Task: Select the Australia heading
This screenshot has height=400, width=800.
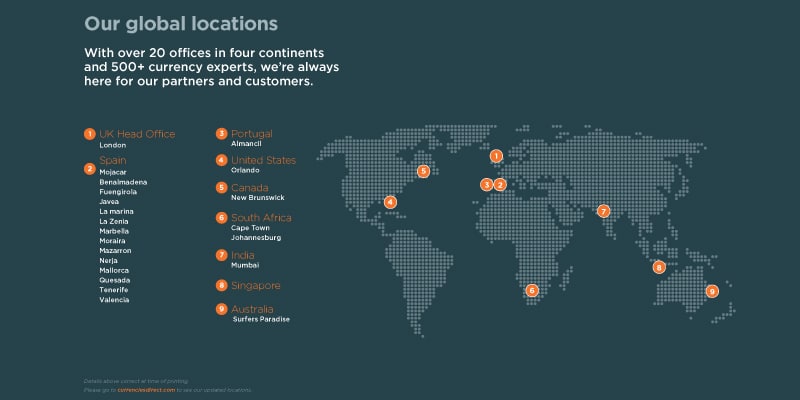Action: 252,309
